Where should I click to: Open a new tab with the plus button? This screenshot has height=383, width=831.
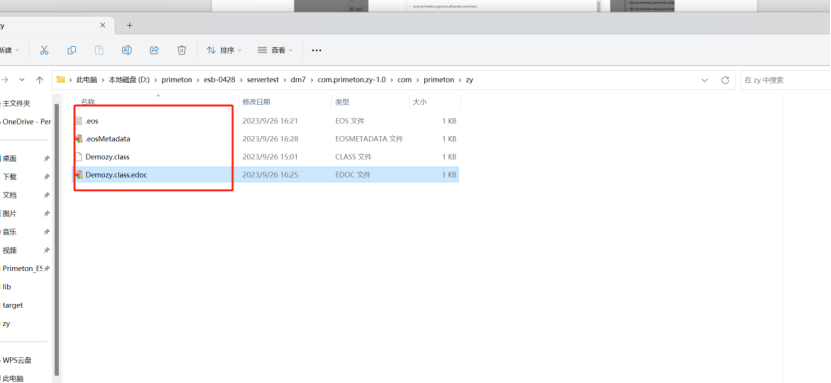click(x=129, y=25)
